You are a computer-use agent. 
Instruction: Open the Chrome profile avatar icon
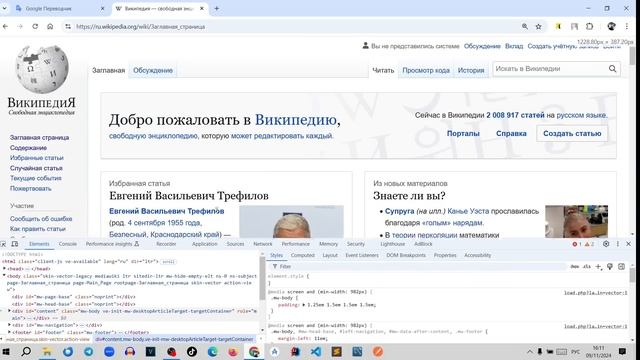coord(611,27)
